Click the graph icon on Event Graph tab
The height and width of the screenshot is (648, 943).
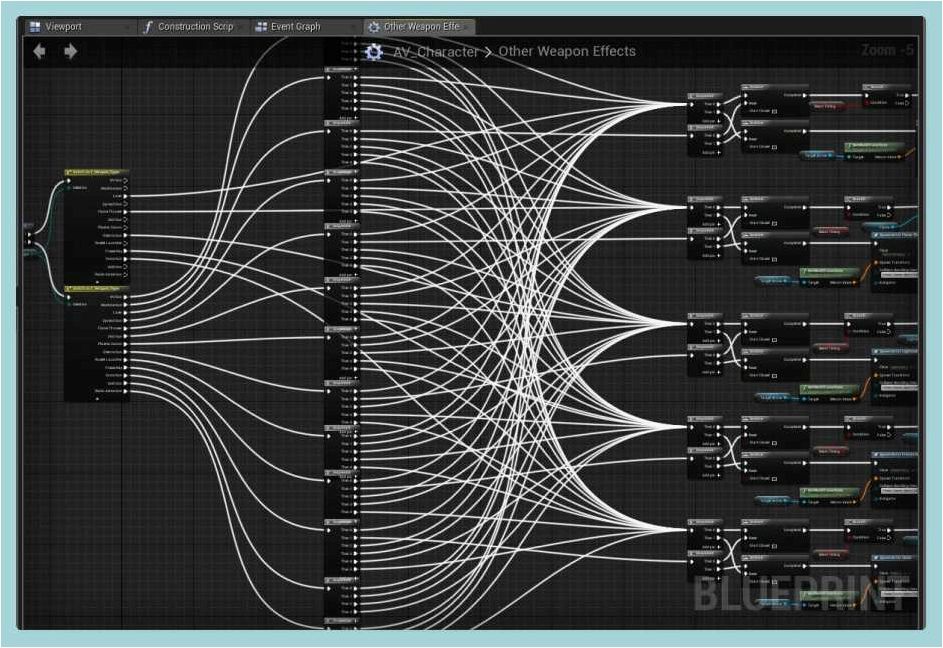261,26
